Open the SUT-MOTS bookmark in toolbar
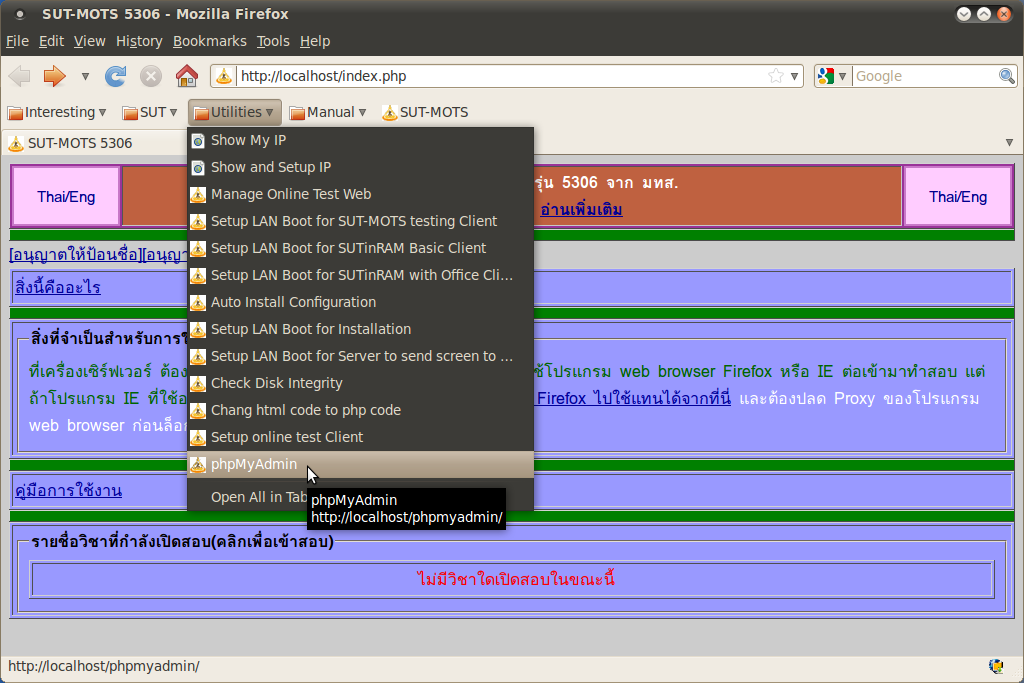Viewport: 1024px width, 683px height. point(425,112)
